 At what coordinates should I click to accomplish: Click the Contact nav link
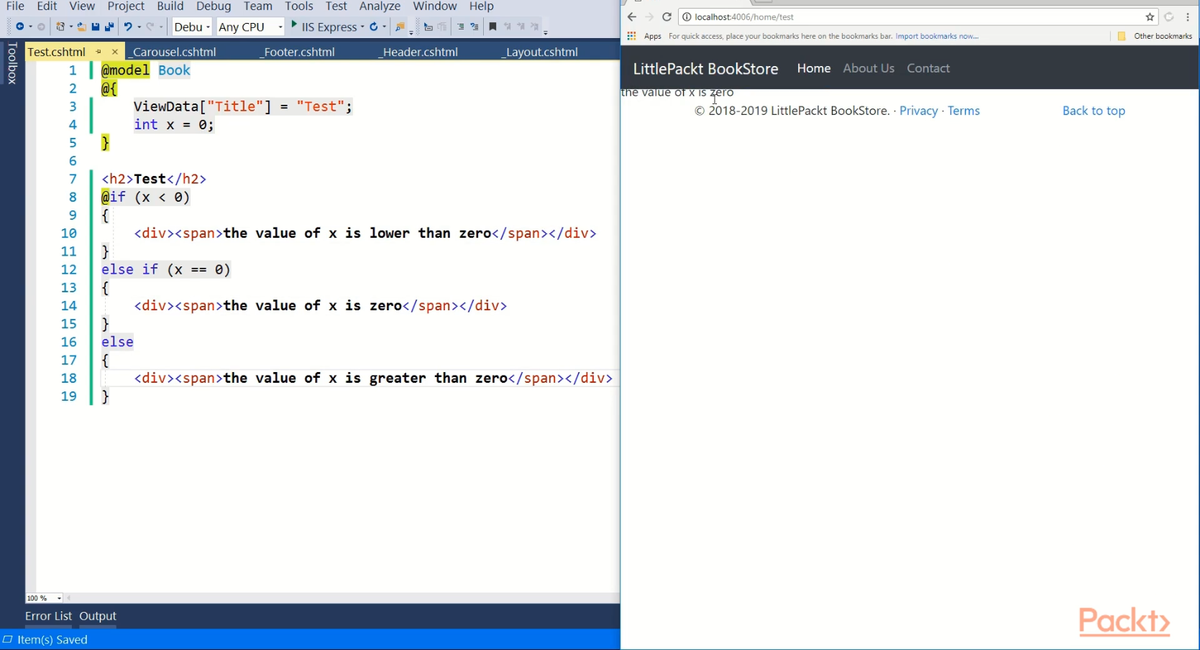928,68
